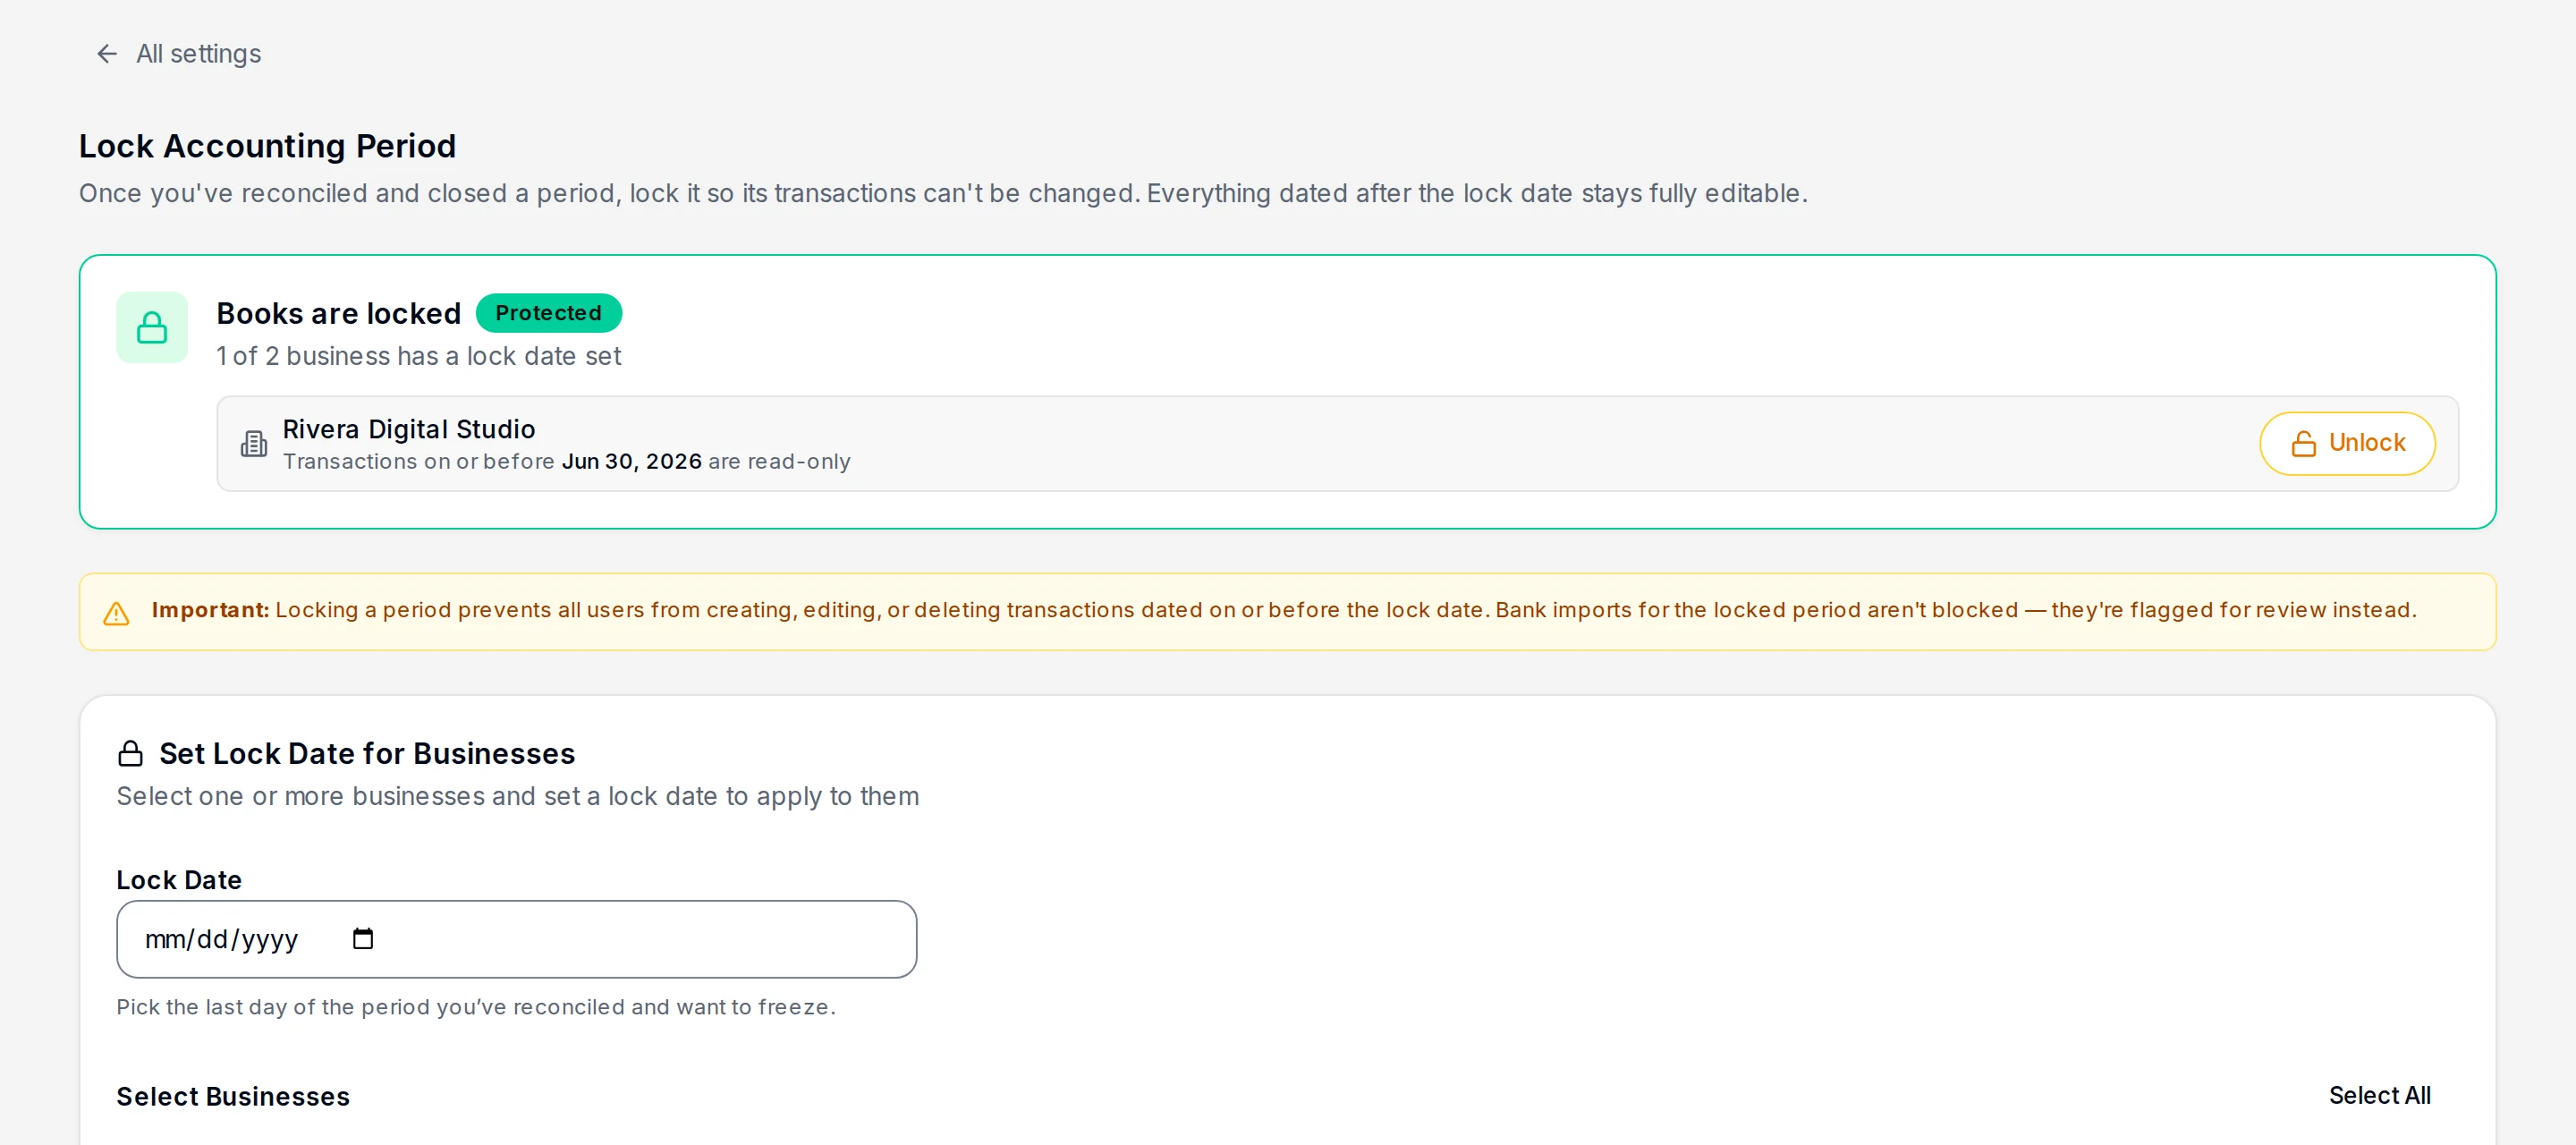Select the 'Rivera Digital Studio' name text
This screenshot has width=2576, height=1145.
click(409, 429)
